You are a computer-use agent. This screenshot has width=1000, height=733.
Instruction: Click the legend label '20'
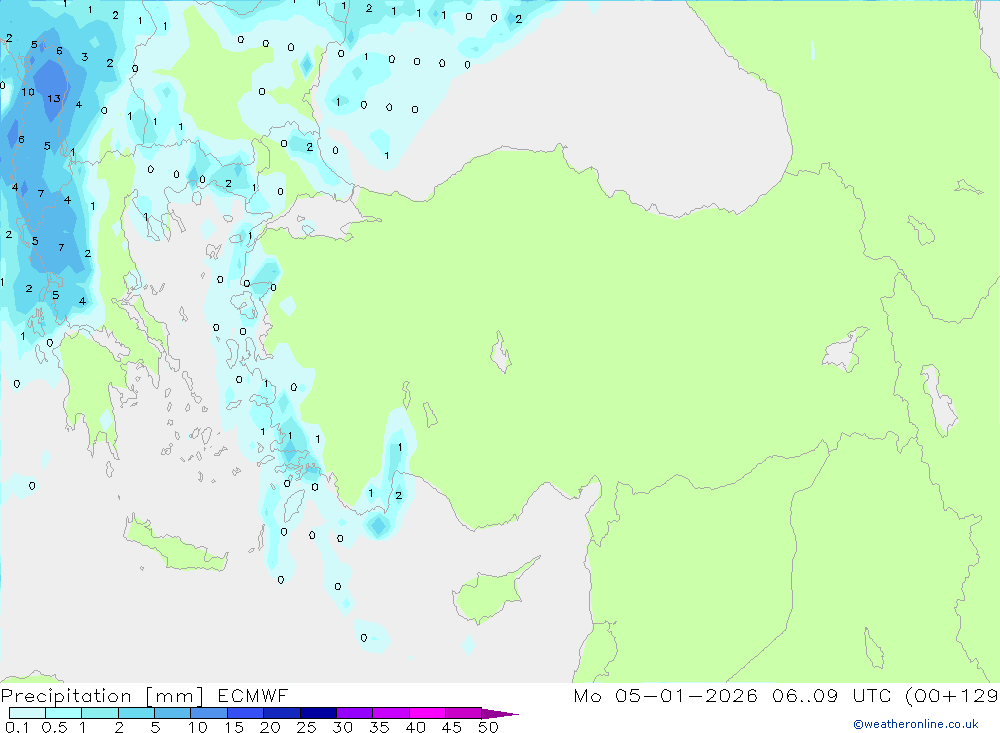point(270,727)
